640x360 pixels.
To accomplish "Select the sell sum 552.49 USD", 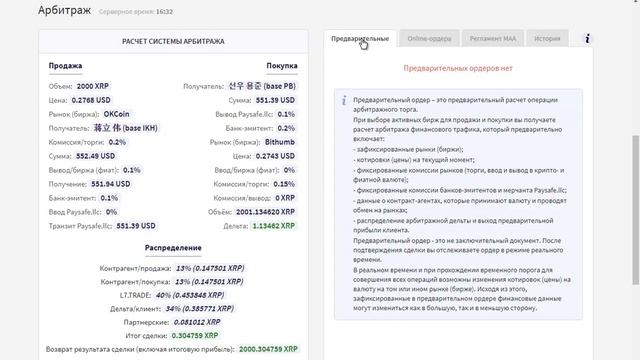I will (96, 156).
